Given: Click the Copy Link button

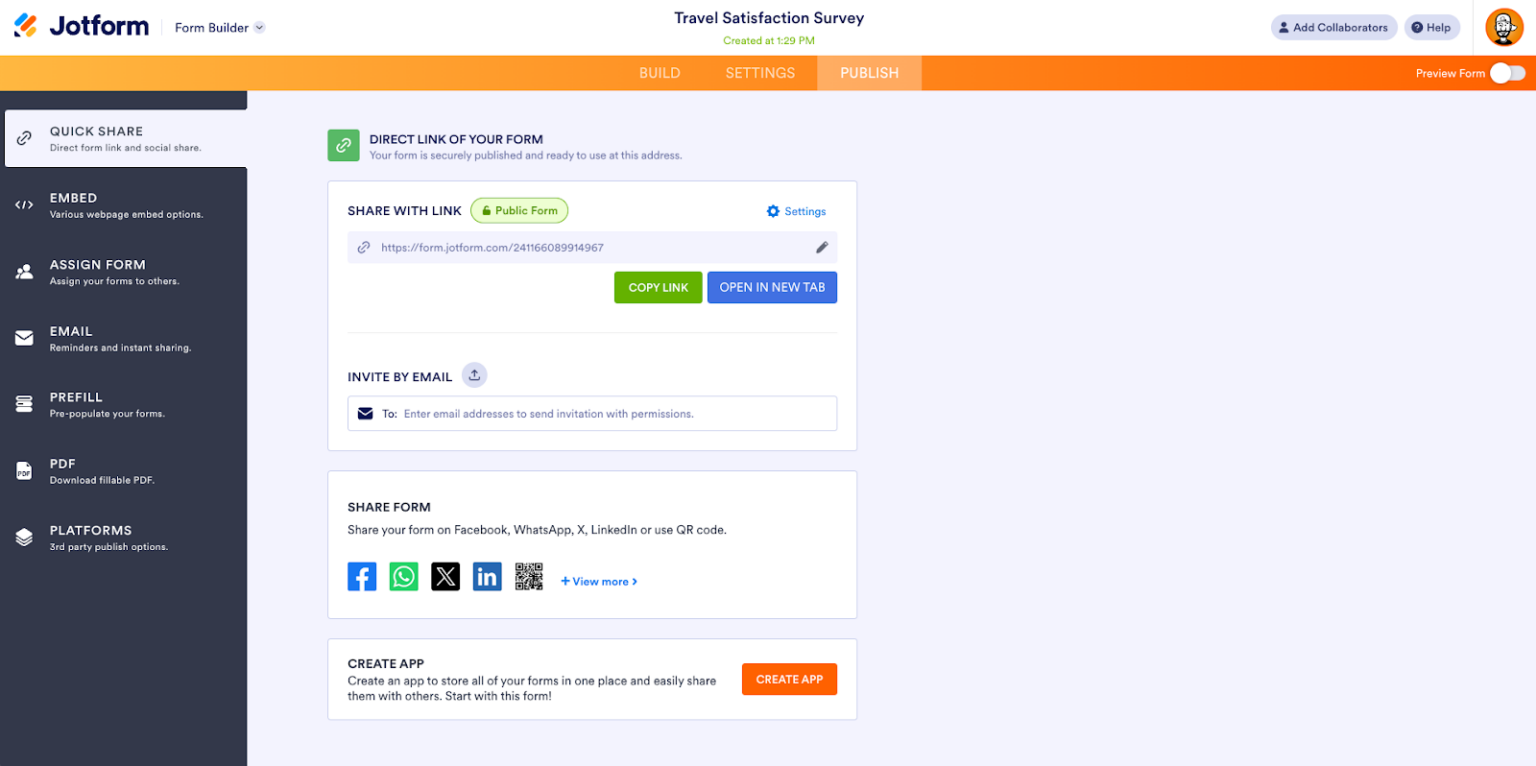Looking at the screenshot, I should point(658,287).
